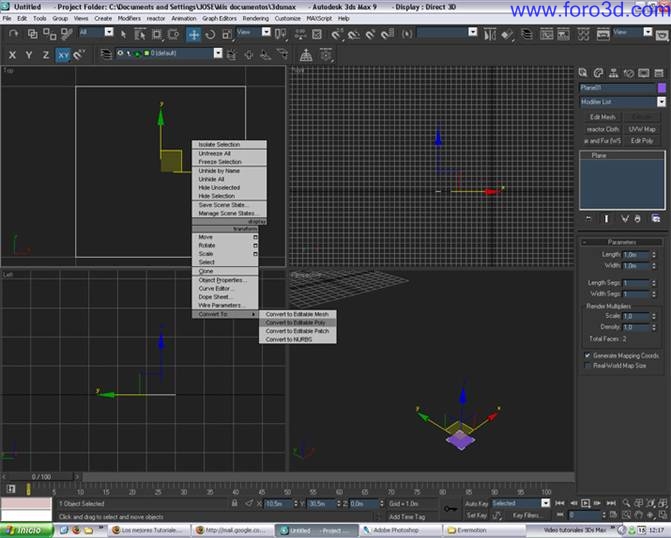Screen dimensions: 671x538
Task: Open the selection filter All dropdown
Action: [109, 32]
